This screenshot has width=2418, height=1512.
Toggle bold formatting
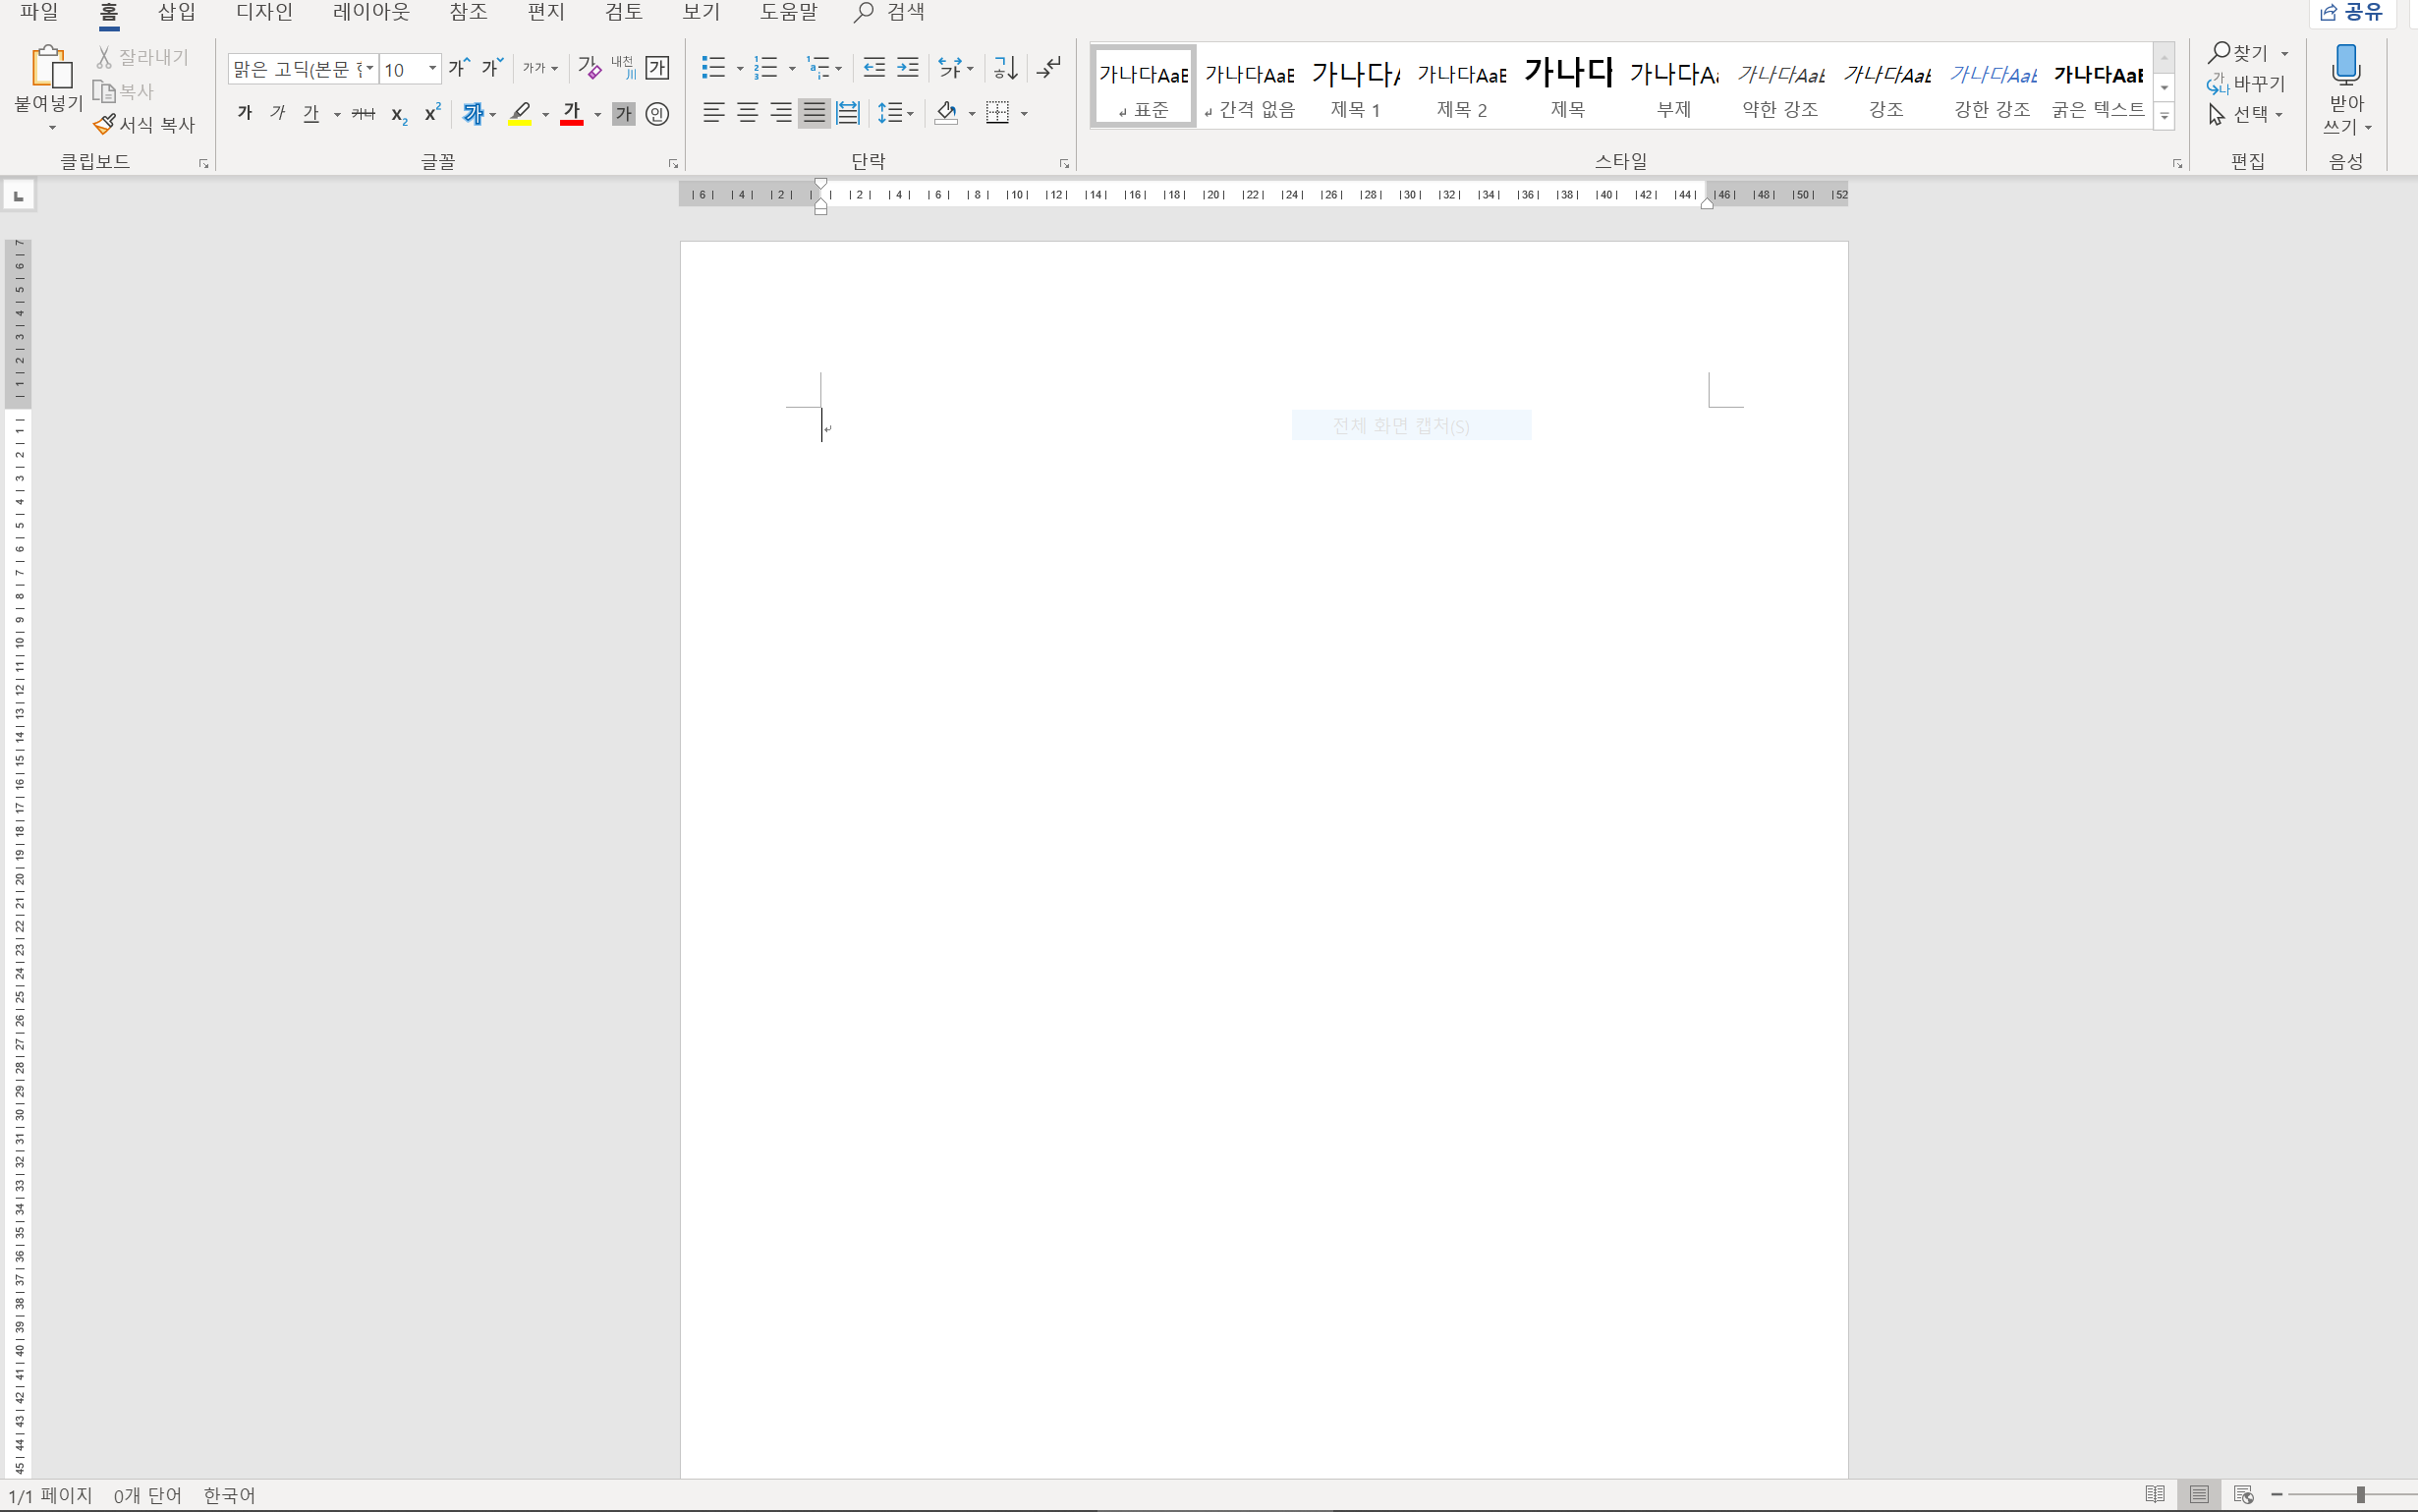coord(244,113)
